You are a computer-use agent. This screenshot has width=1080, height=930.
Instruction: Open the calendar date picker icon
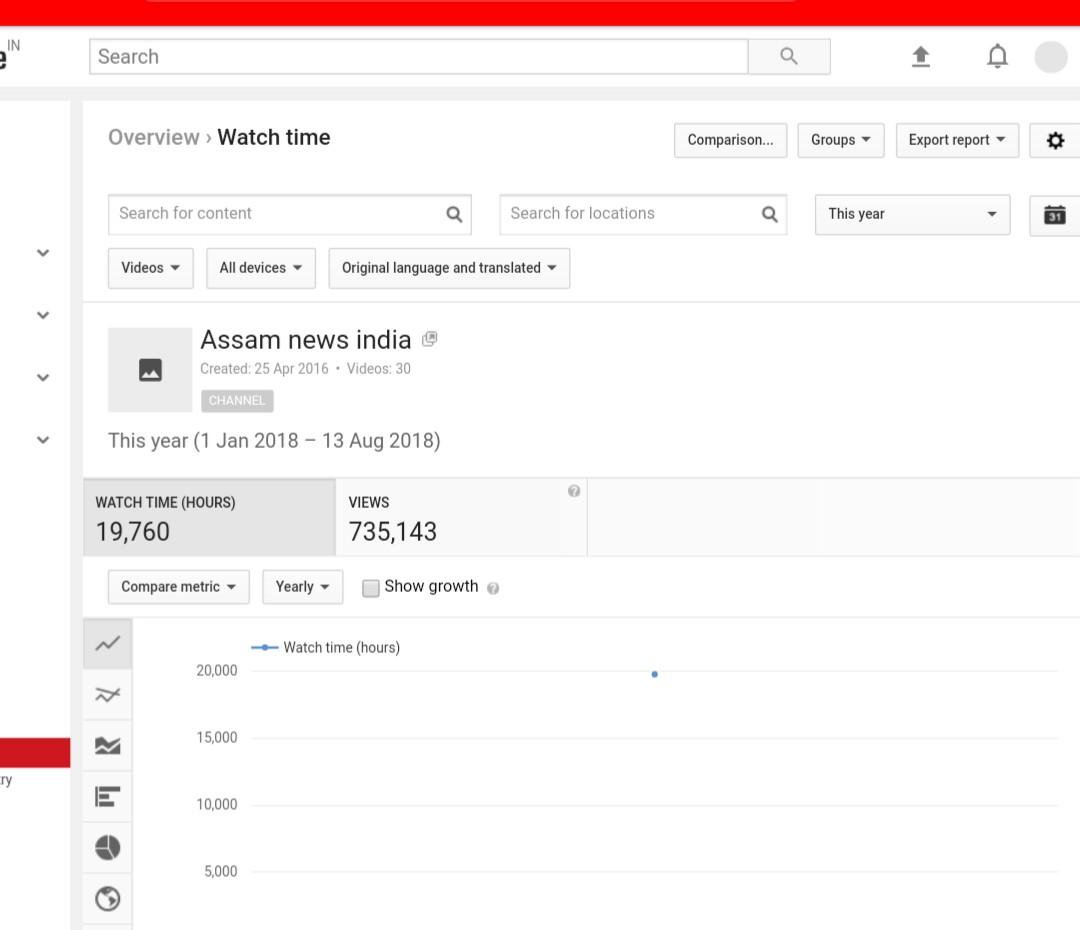[1055, 215]
